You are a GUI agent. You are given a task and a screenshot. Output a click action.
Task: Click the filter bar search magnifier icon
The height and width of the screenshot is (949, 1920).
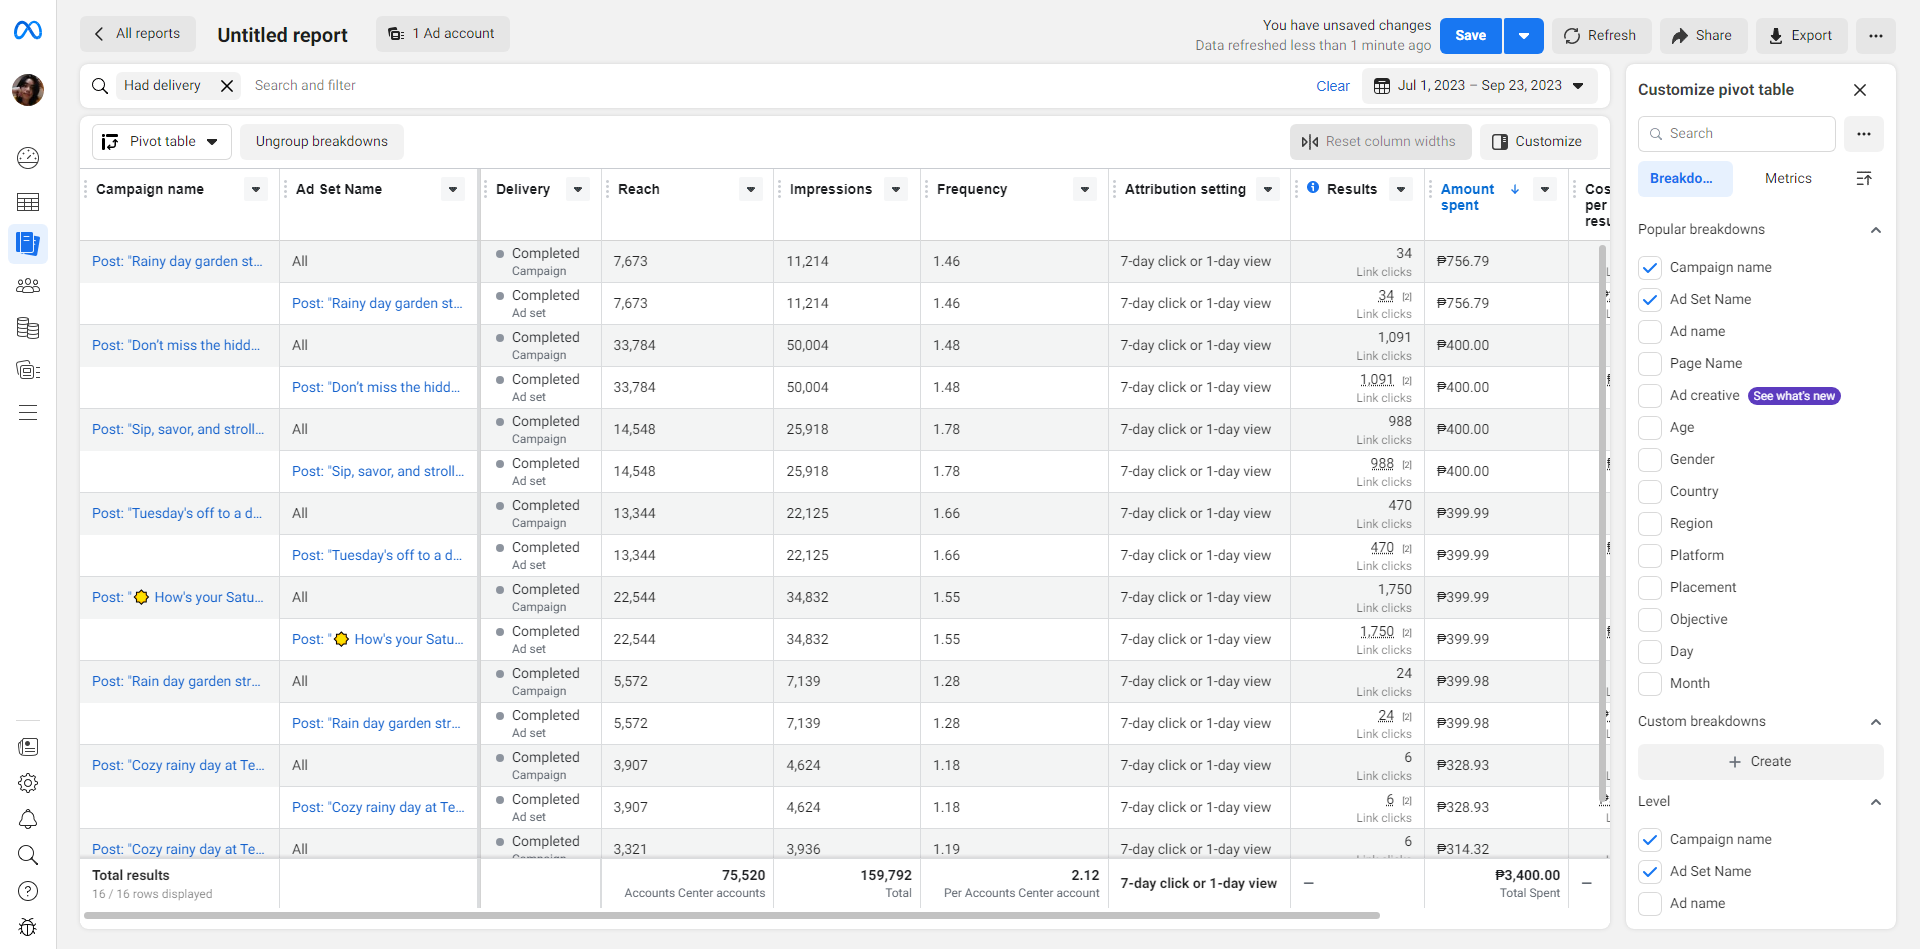pos(100,86)
